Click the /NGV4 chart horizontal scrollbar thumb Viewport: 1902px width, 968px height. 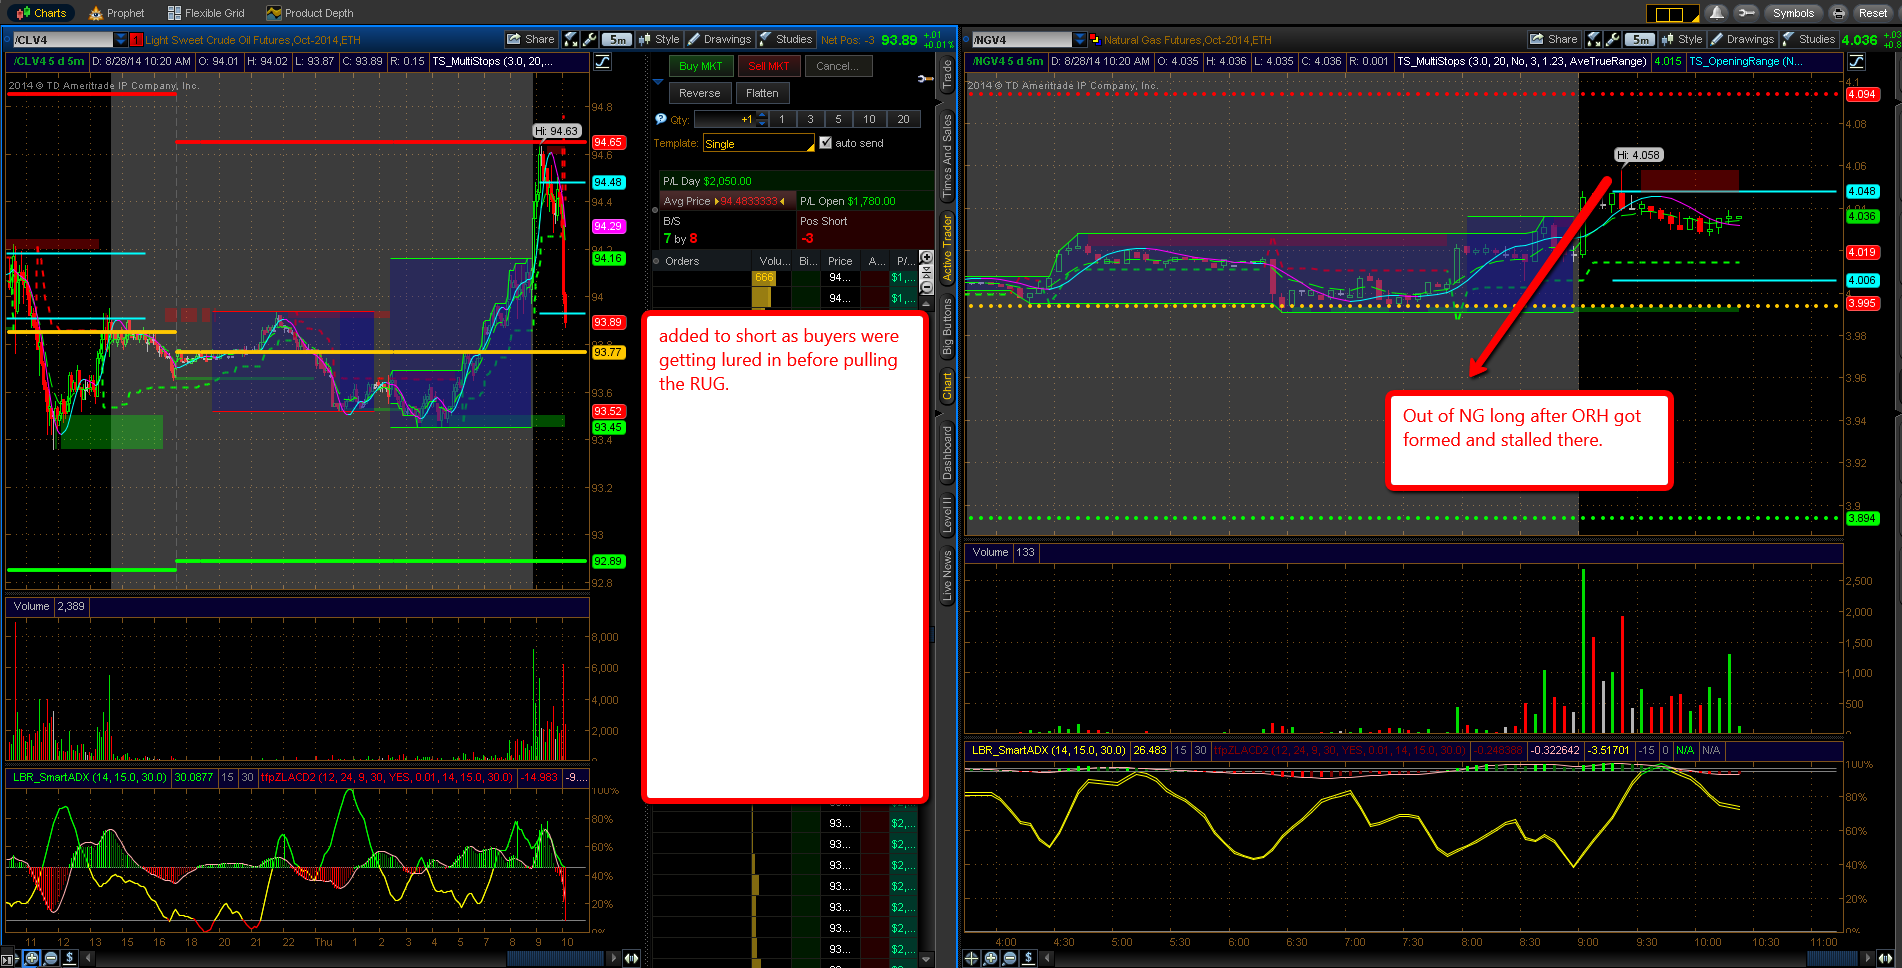[1832, 958]
